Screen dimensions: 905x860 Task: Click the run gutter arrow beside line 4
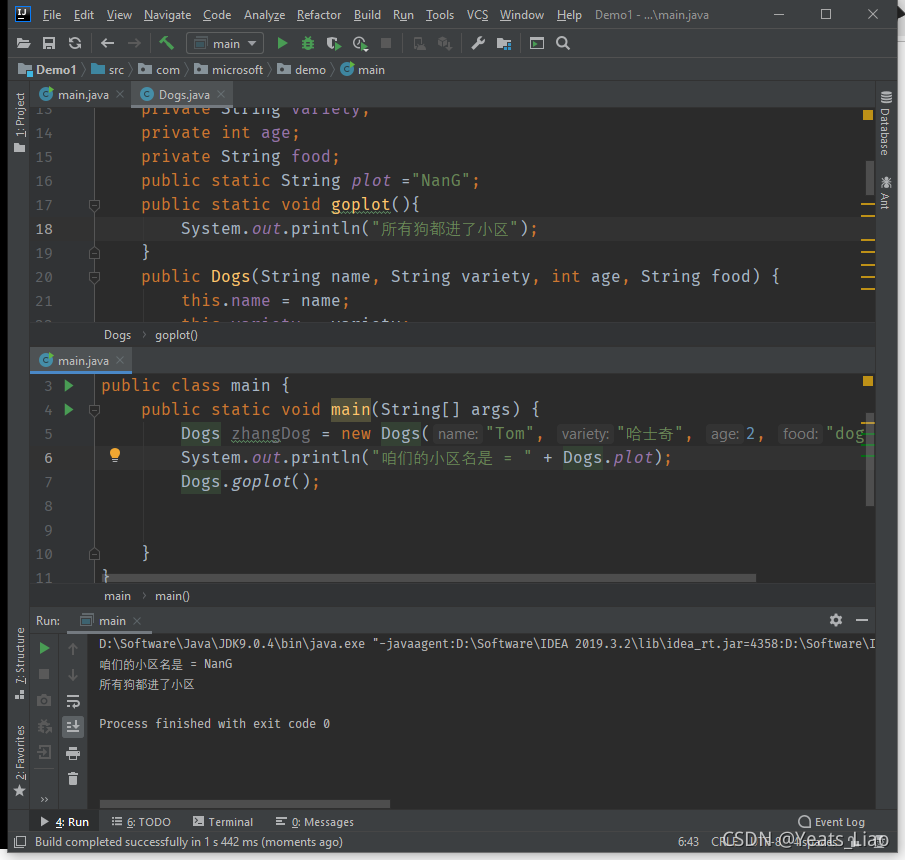[x=68, y=409]
